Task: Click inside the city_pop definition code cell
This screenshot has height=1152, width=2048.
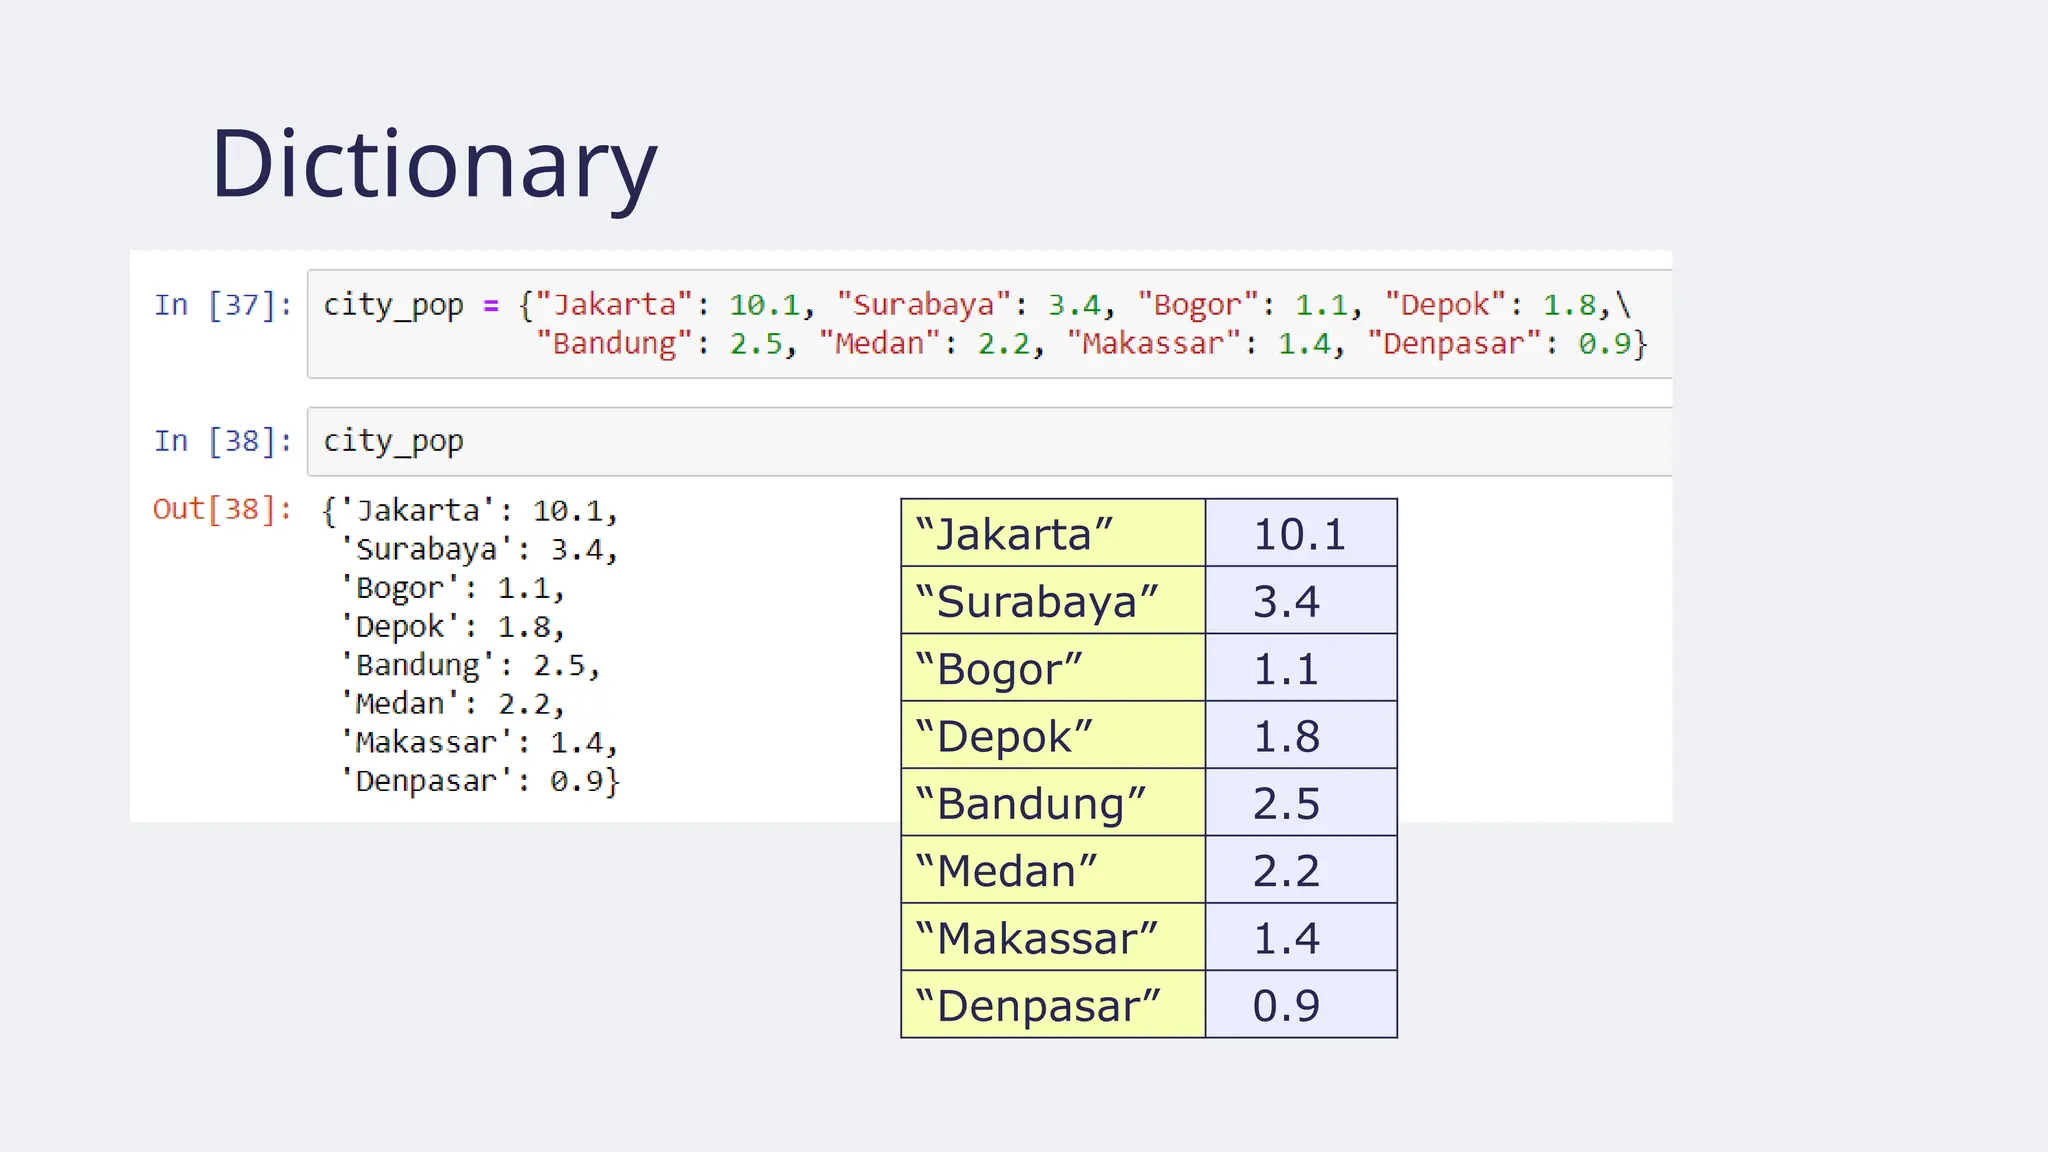Action: (989, 324)
